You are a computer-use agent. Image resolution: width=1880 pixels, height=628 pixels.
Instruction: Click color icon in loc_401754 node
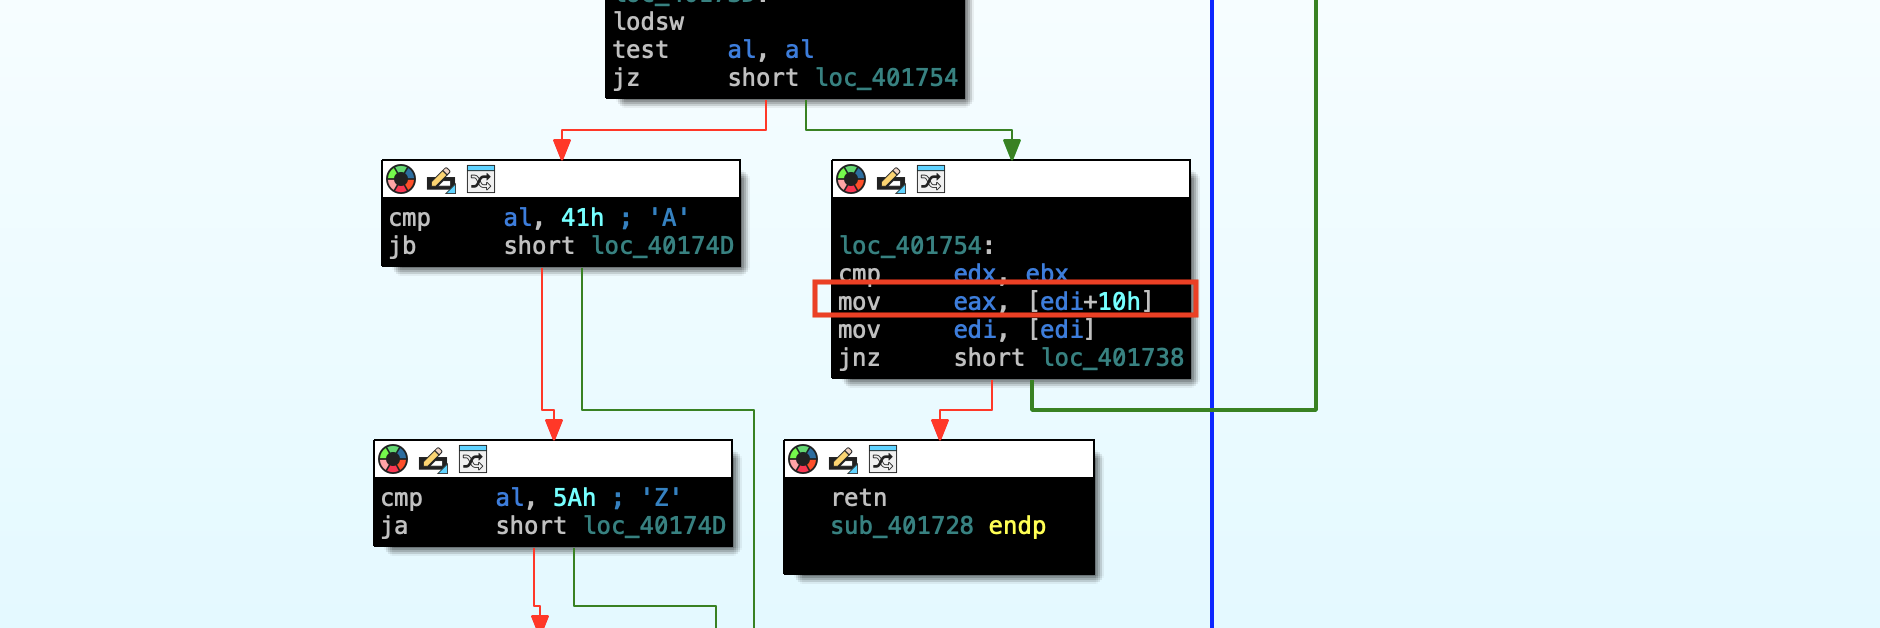(x=851, y=180)
